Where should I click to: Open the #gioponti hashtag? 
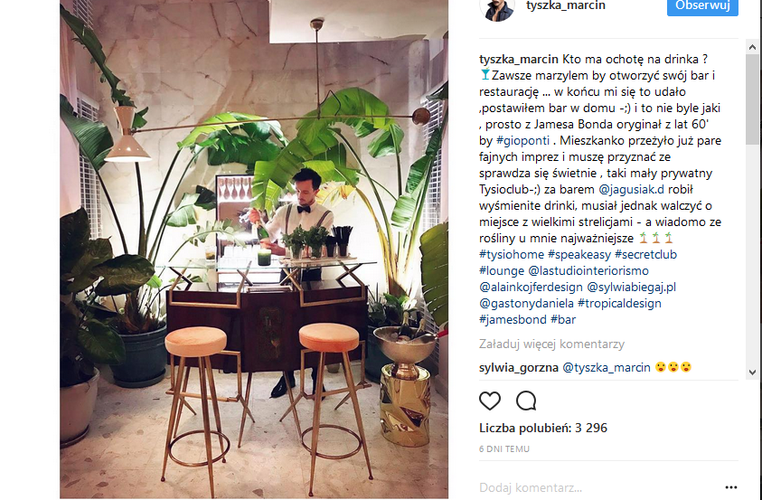(x=522, y=141)
